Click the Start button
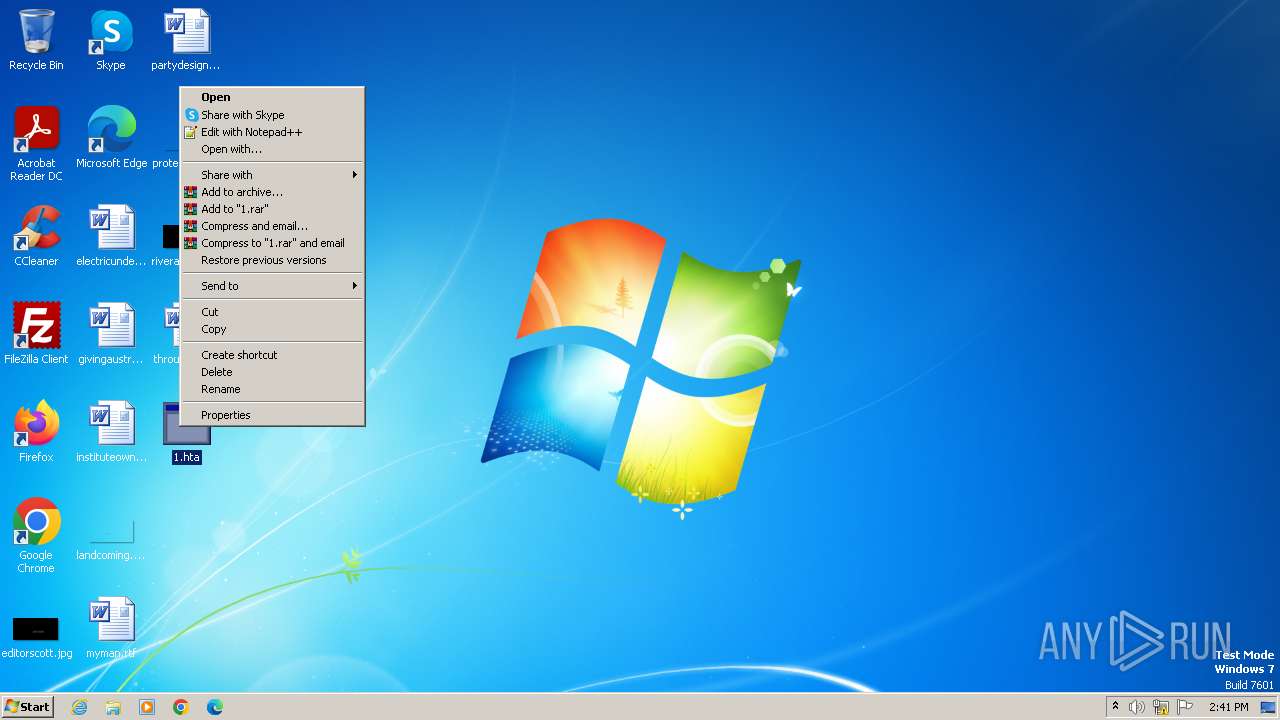This screenshot has height=720, width=1280. tap(27, 707)
